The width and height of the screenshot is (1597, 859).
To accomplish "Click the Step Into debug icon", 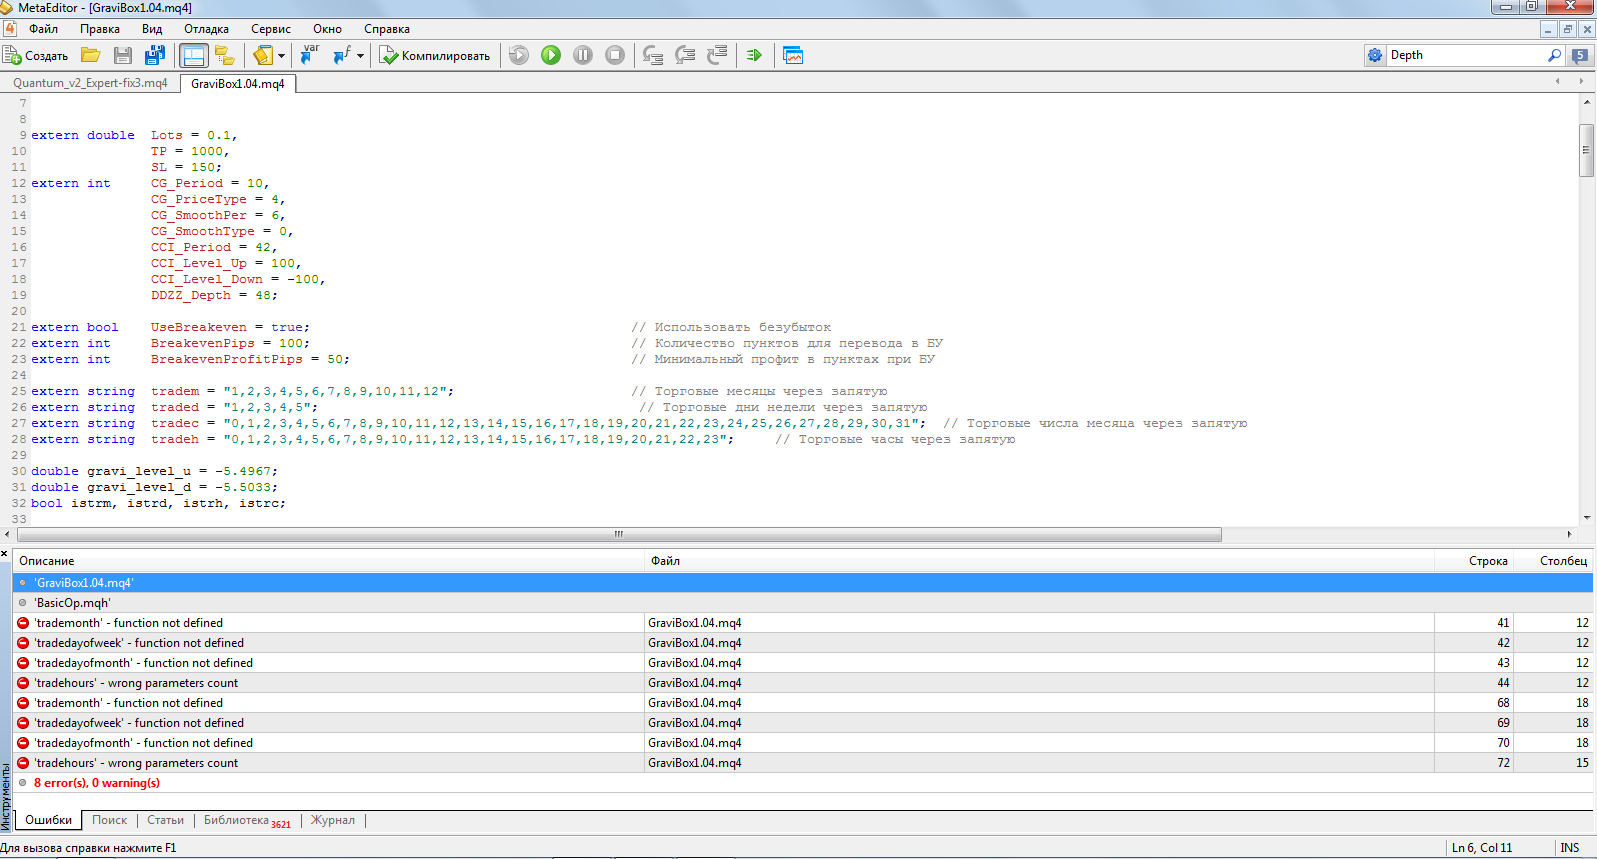I will pyautogui.click(x=653, y=55).
